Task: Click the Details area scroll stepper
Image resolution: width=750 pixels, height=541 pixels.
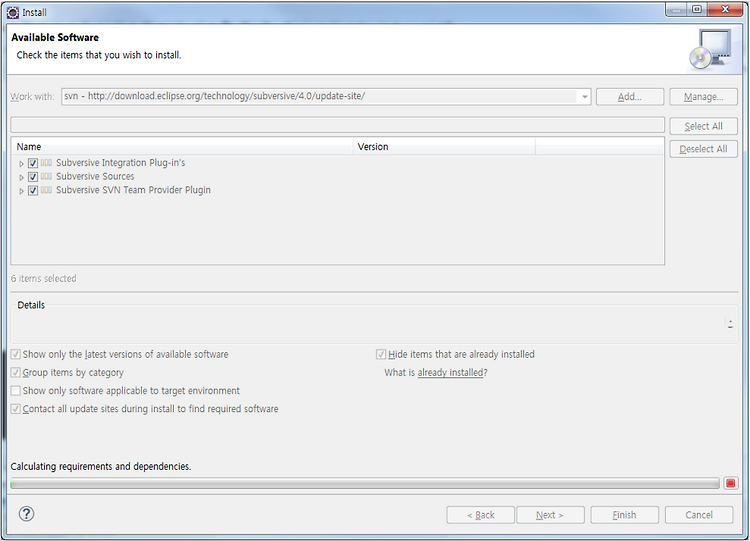Action: tap(730, 324)
